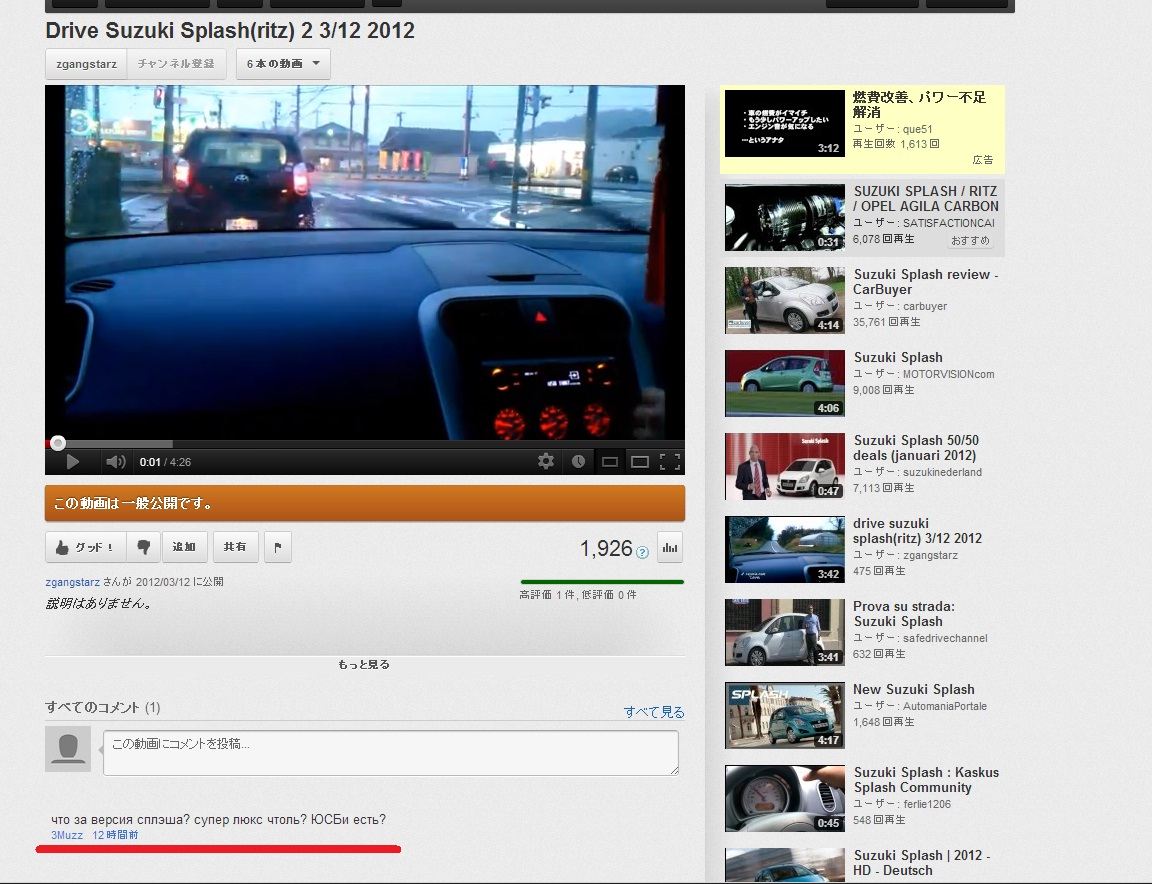Click the like/dislike rating bar
The image size is (1152, 884).
pyautogui.click(x=602, y=582)
